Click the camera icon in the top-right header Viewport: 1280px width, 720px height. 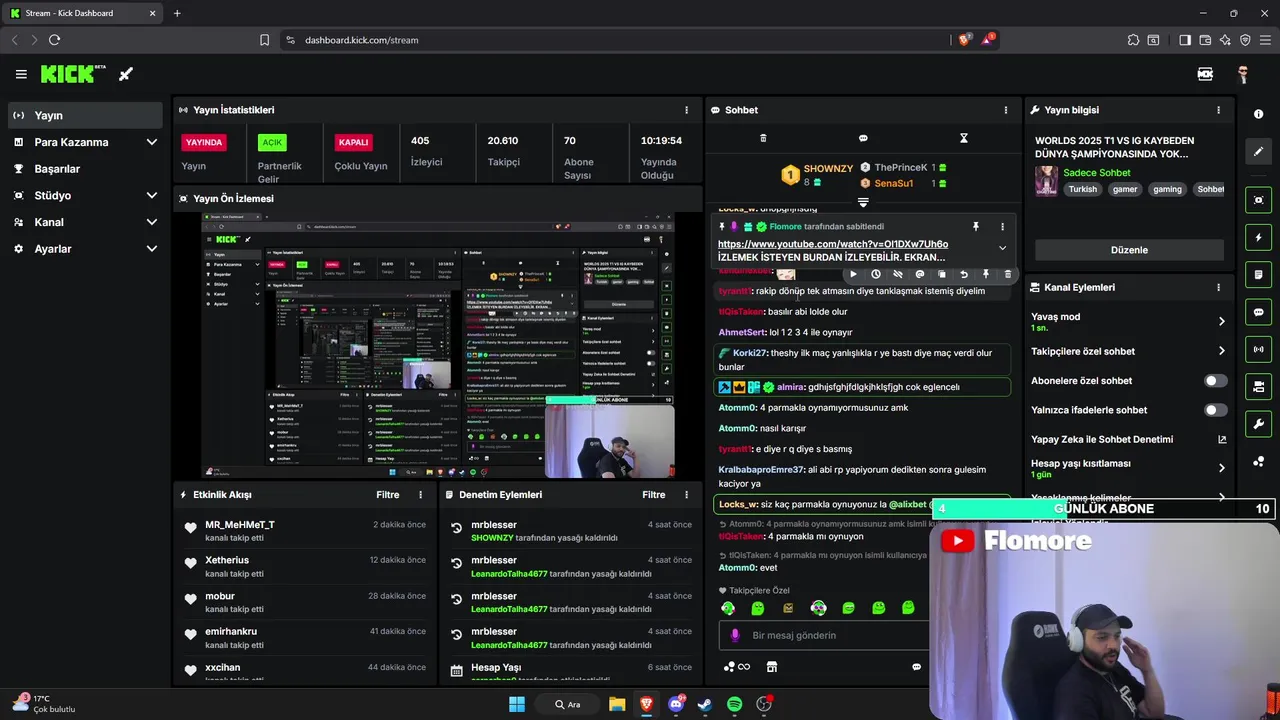click(x=1205, y=74)
